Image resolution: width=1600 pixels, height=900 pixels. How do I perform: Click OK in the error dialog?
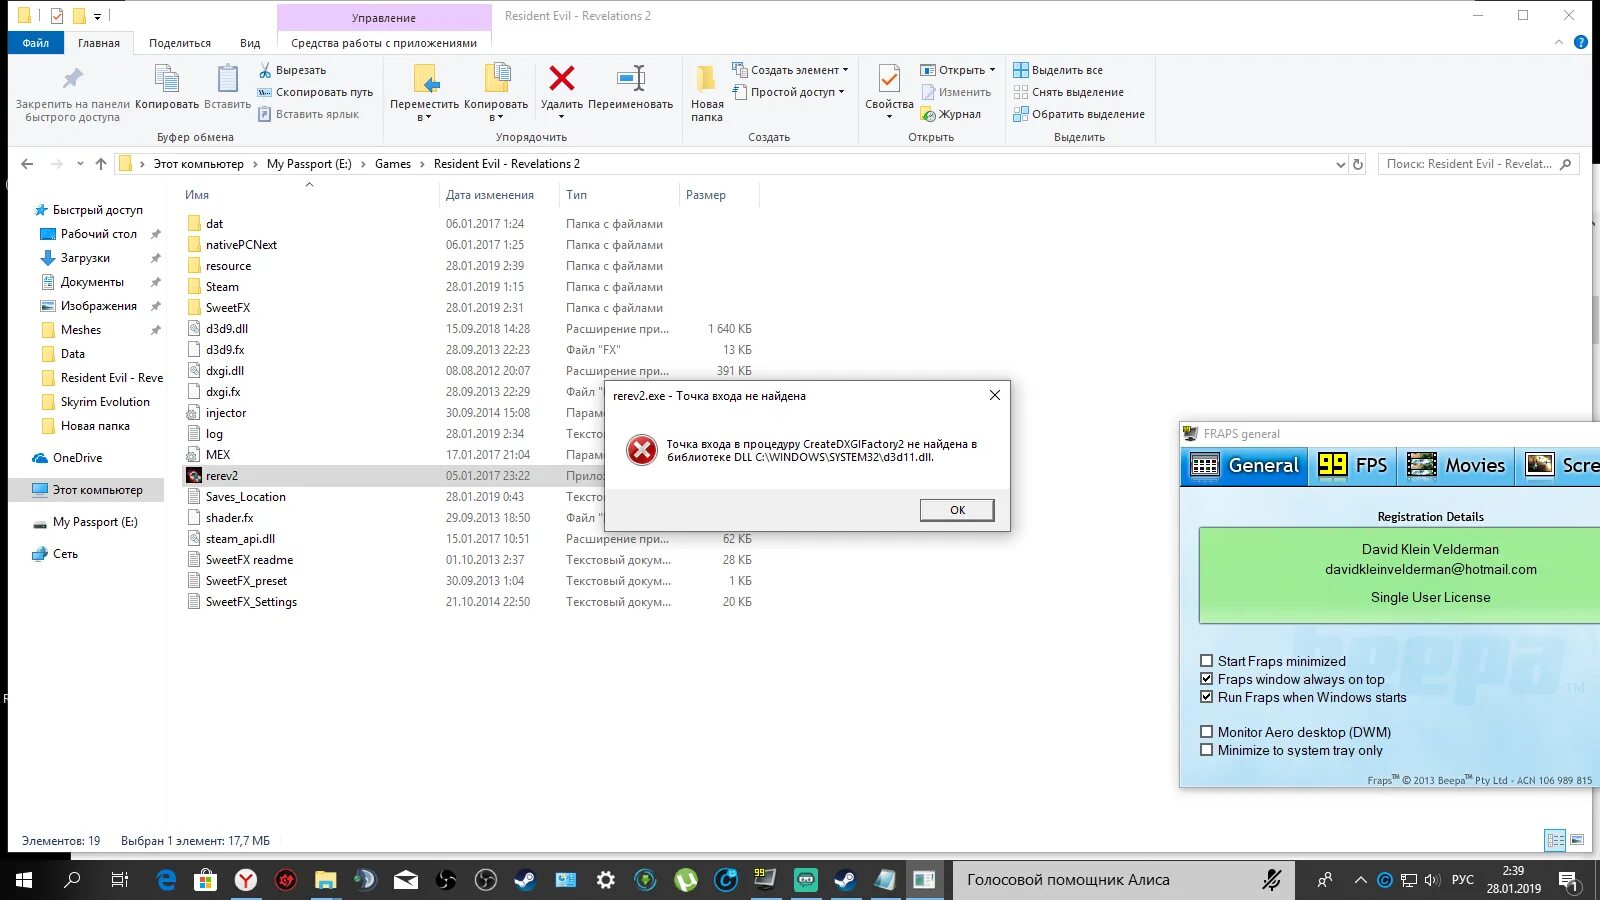pyautogui.click(x=957, y=510)
